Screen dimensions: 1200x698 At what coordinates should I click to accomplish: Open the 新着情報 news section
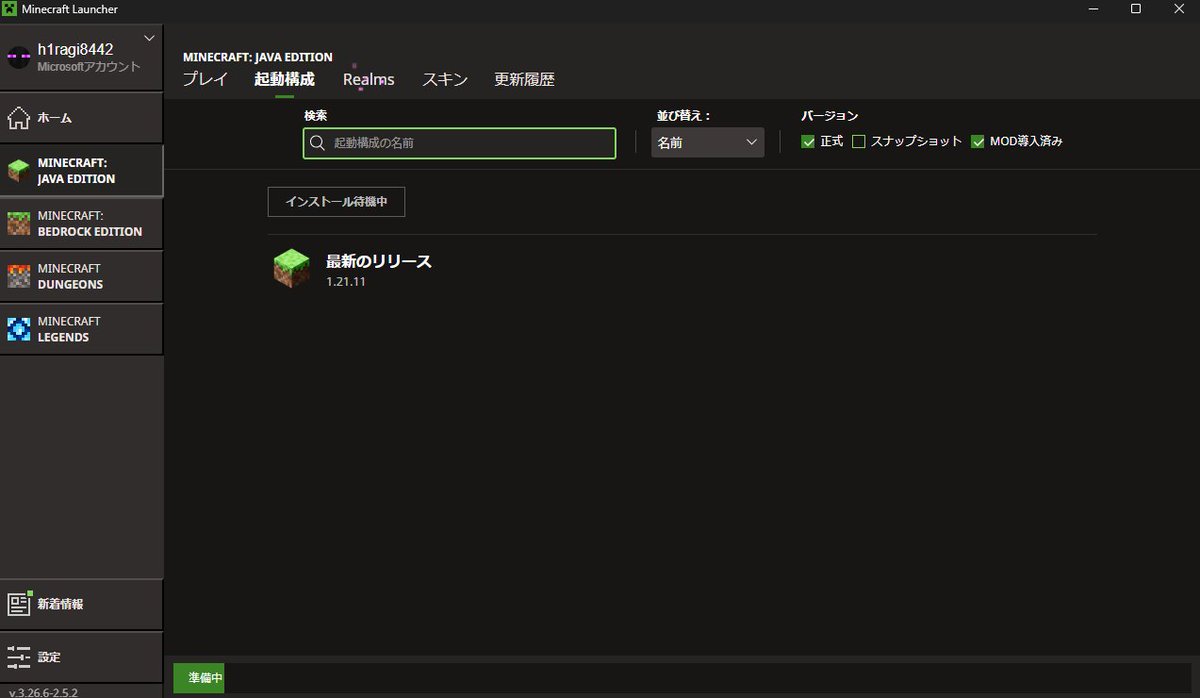81,604
